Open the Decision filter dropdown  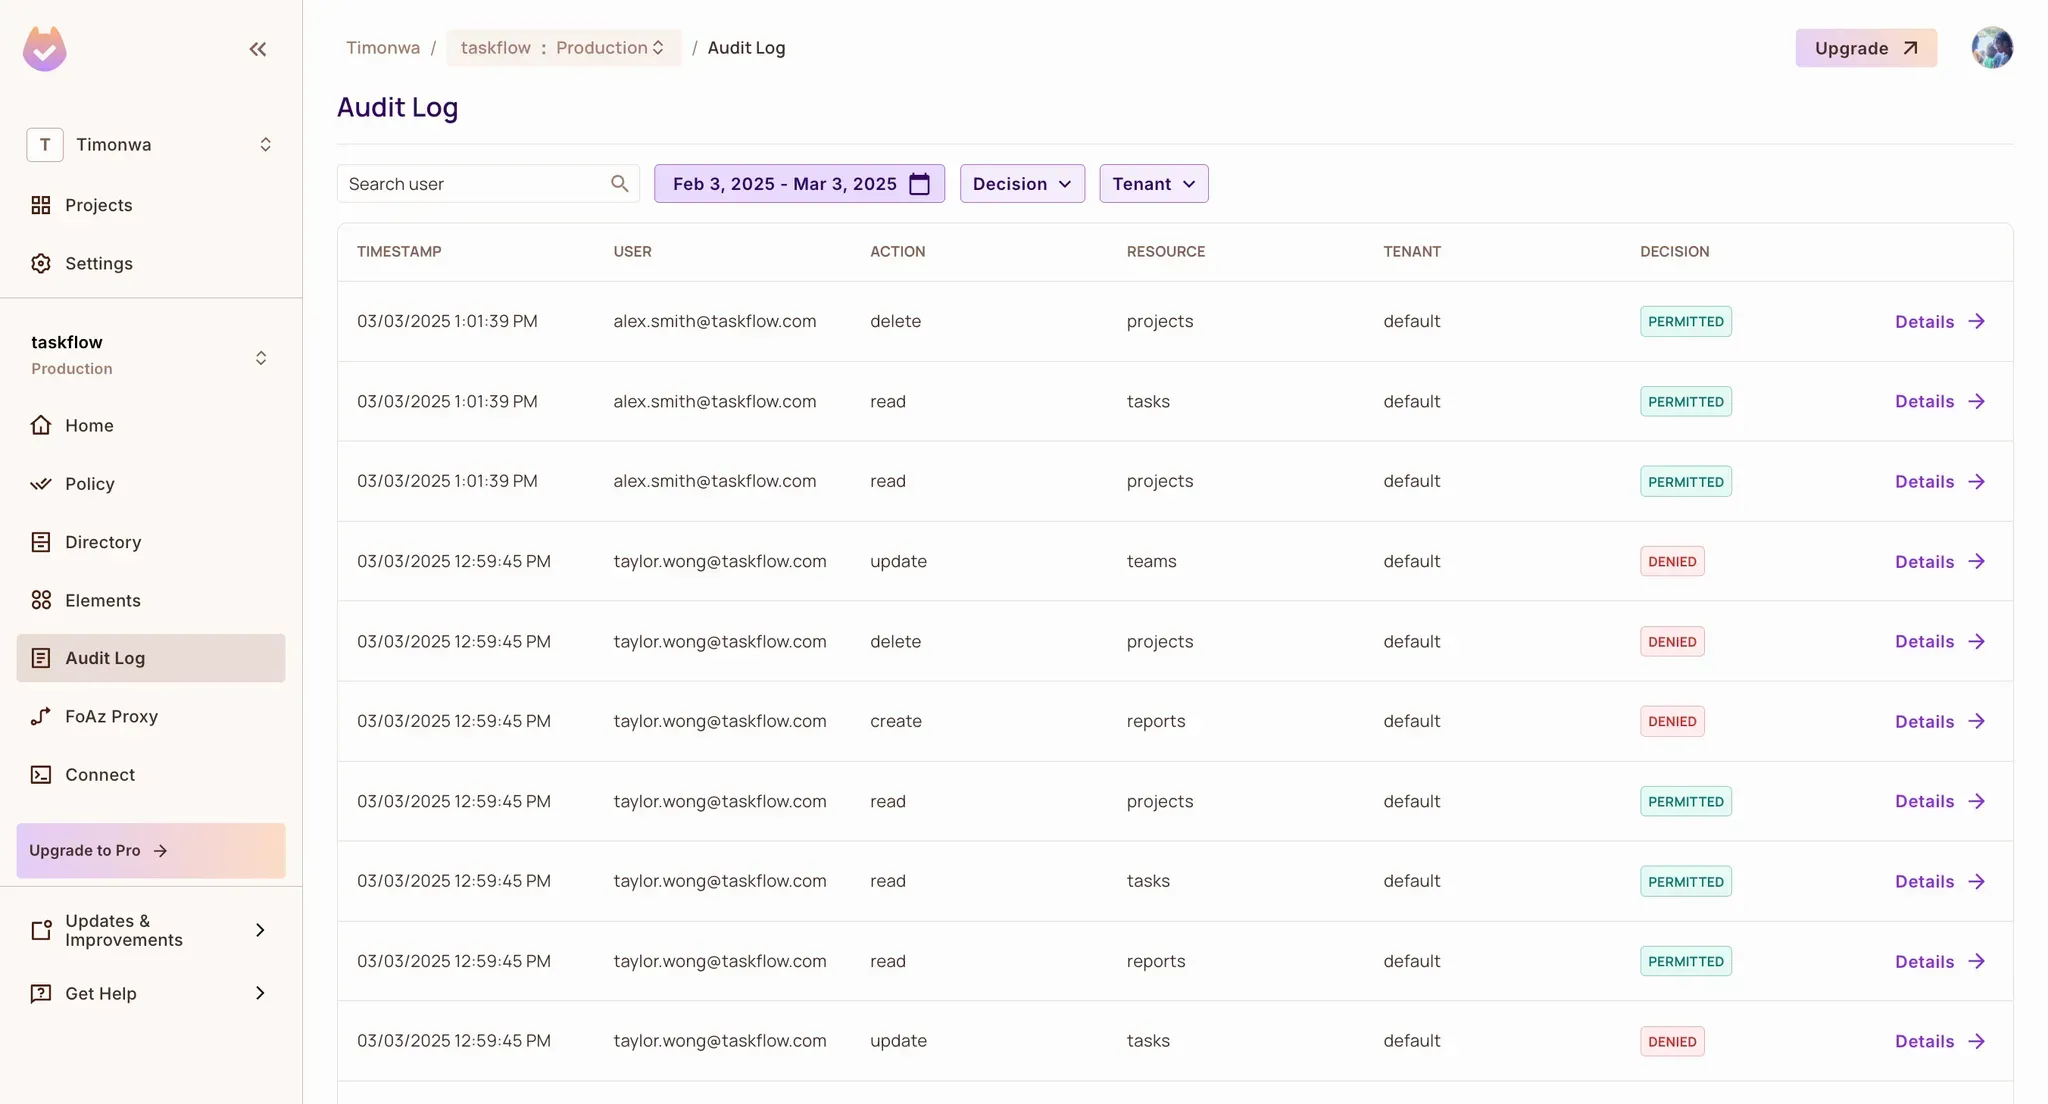(x=1021, y=184)
